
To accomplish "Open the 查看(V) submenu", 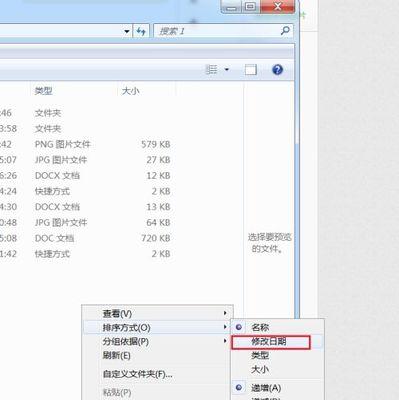I will (157, 313).
